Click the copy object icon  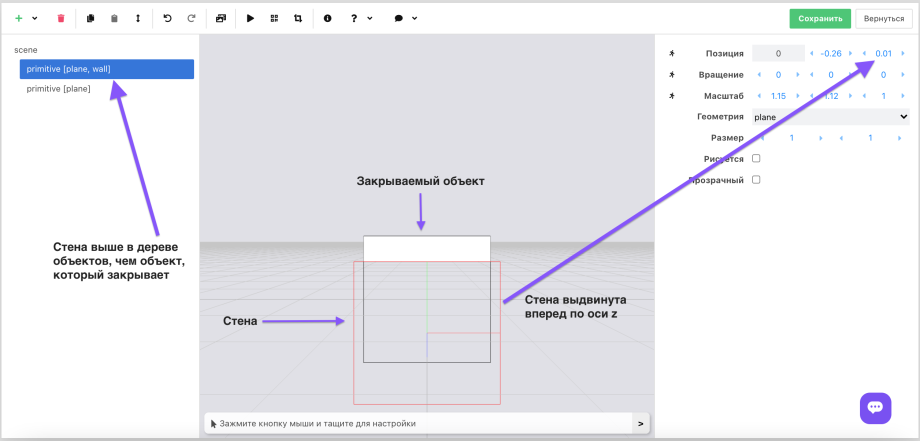tap(91, 18)
